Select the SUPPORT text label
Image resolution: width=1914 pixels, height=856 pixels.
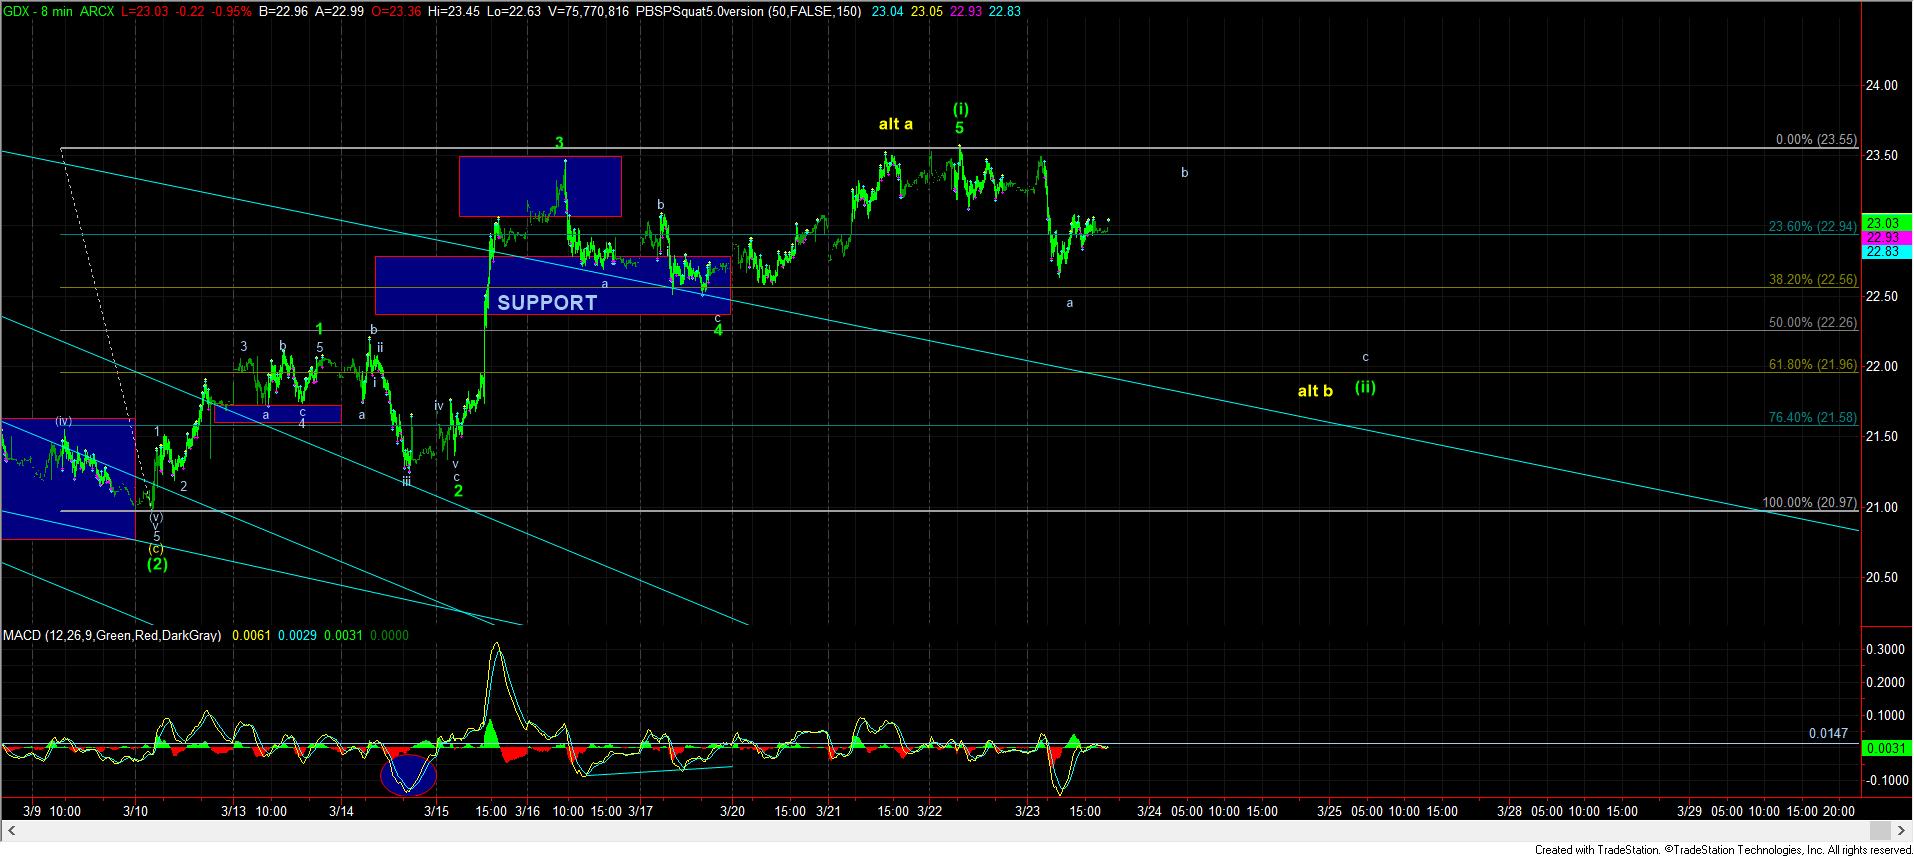[547, 303]
